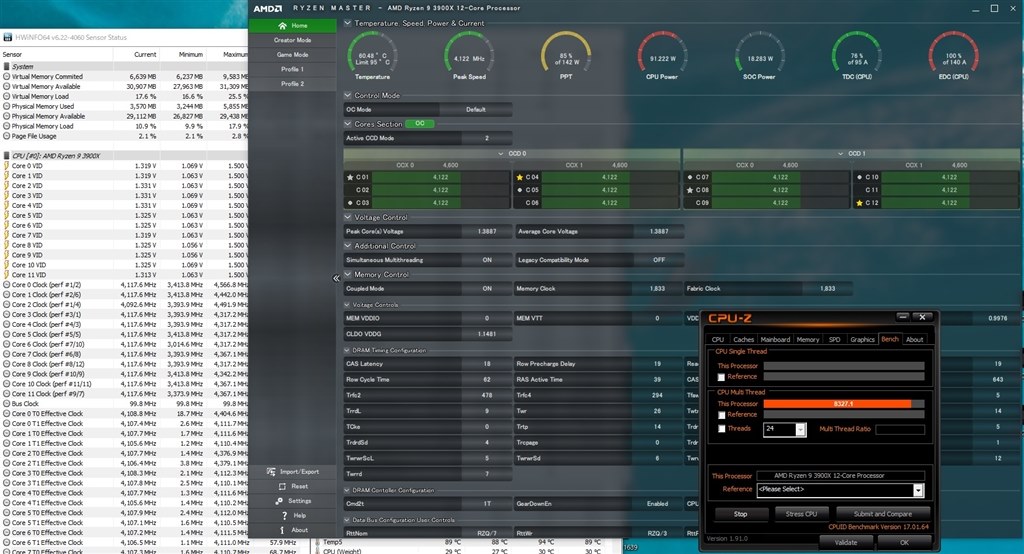Click the About info icon in Ryzen Master
This screenshot has width=1024, height=554.
pos(282,530)
